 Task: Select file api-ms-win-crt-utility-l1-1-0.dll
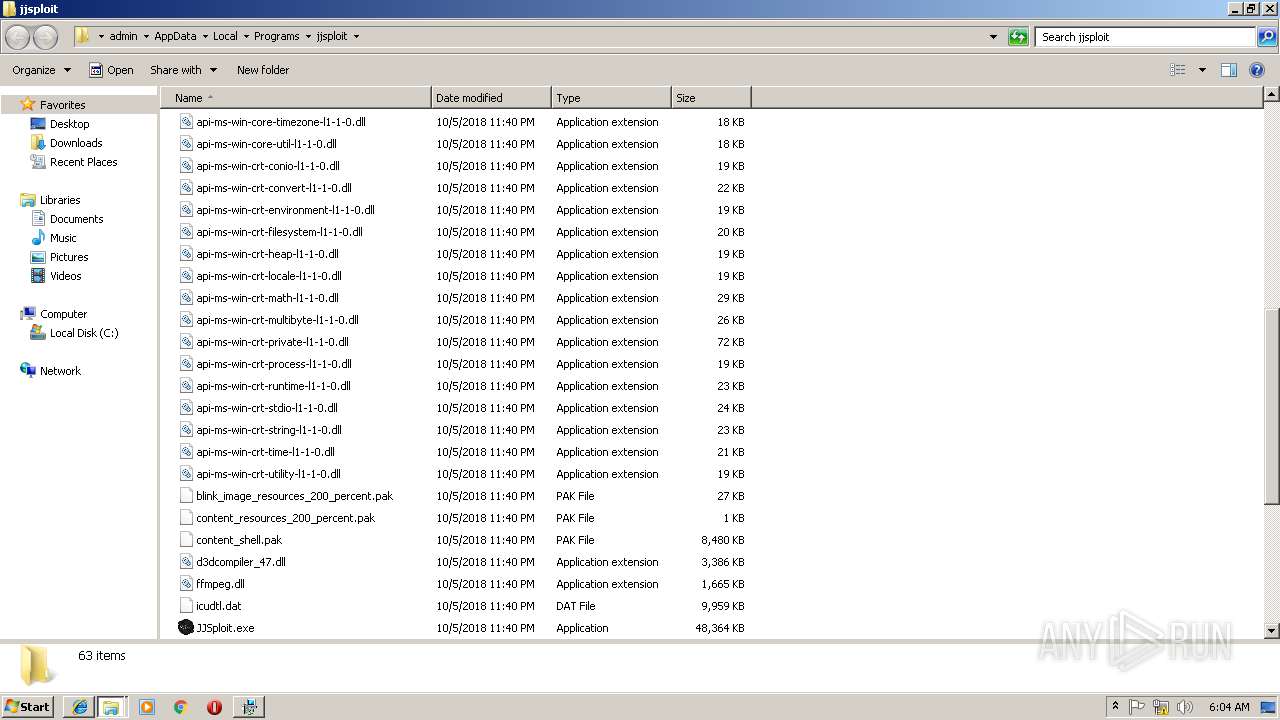tap(268, 474)
